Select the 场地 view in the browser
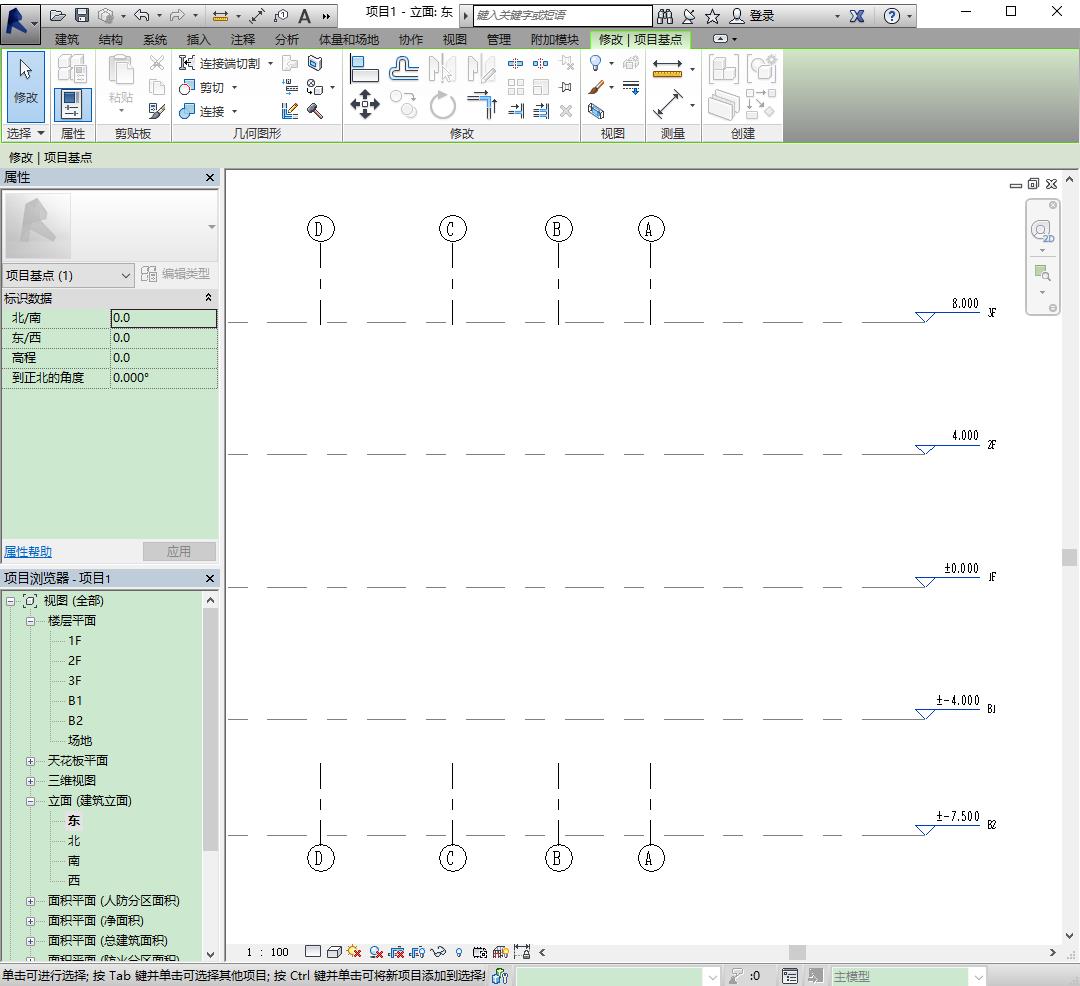 [x=80, y=740]
